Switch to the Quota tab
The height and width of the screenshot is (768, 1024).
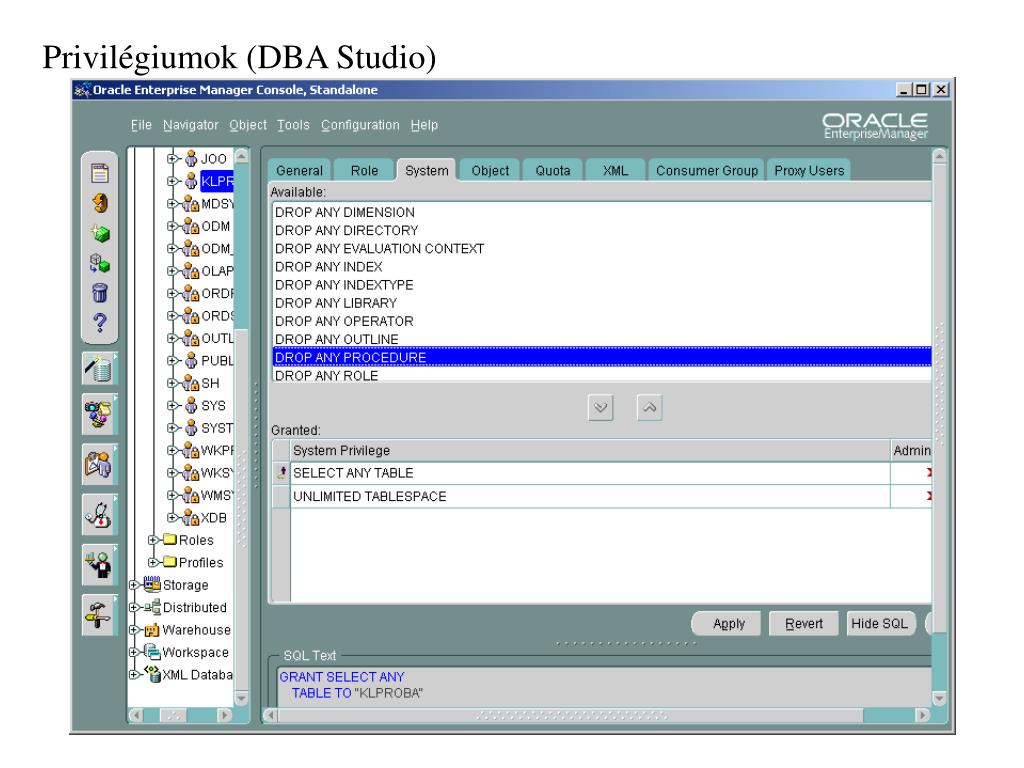(552, 170)
